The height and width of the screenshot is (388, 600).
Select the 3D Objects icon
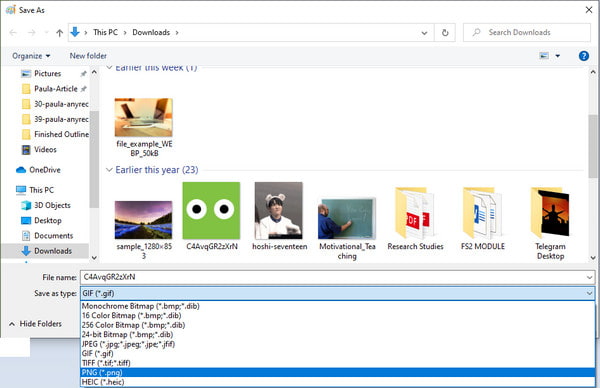click(x=26, y=205)
